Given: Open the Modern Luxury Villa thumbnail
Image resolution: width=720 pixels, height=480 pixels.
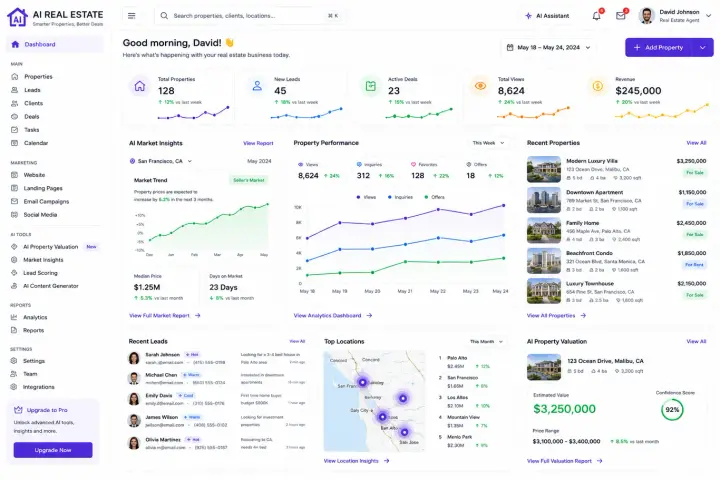Looking at the screenshot, I should tap(544, 169).
